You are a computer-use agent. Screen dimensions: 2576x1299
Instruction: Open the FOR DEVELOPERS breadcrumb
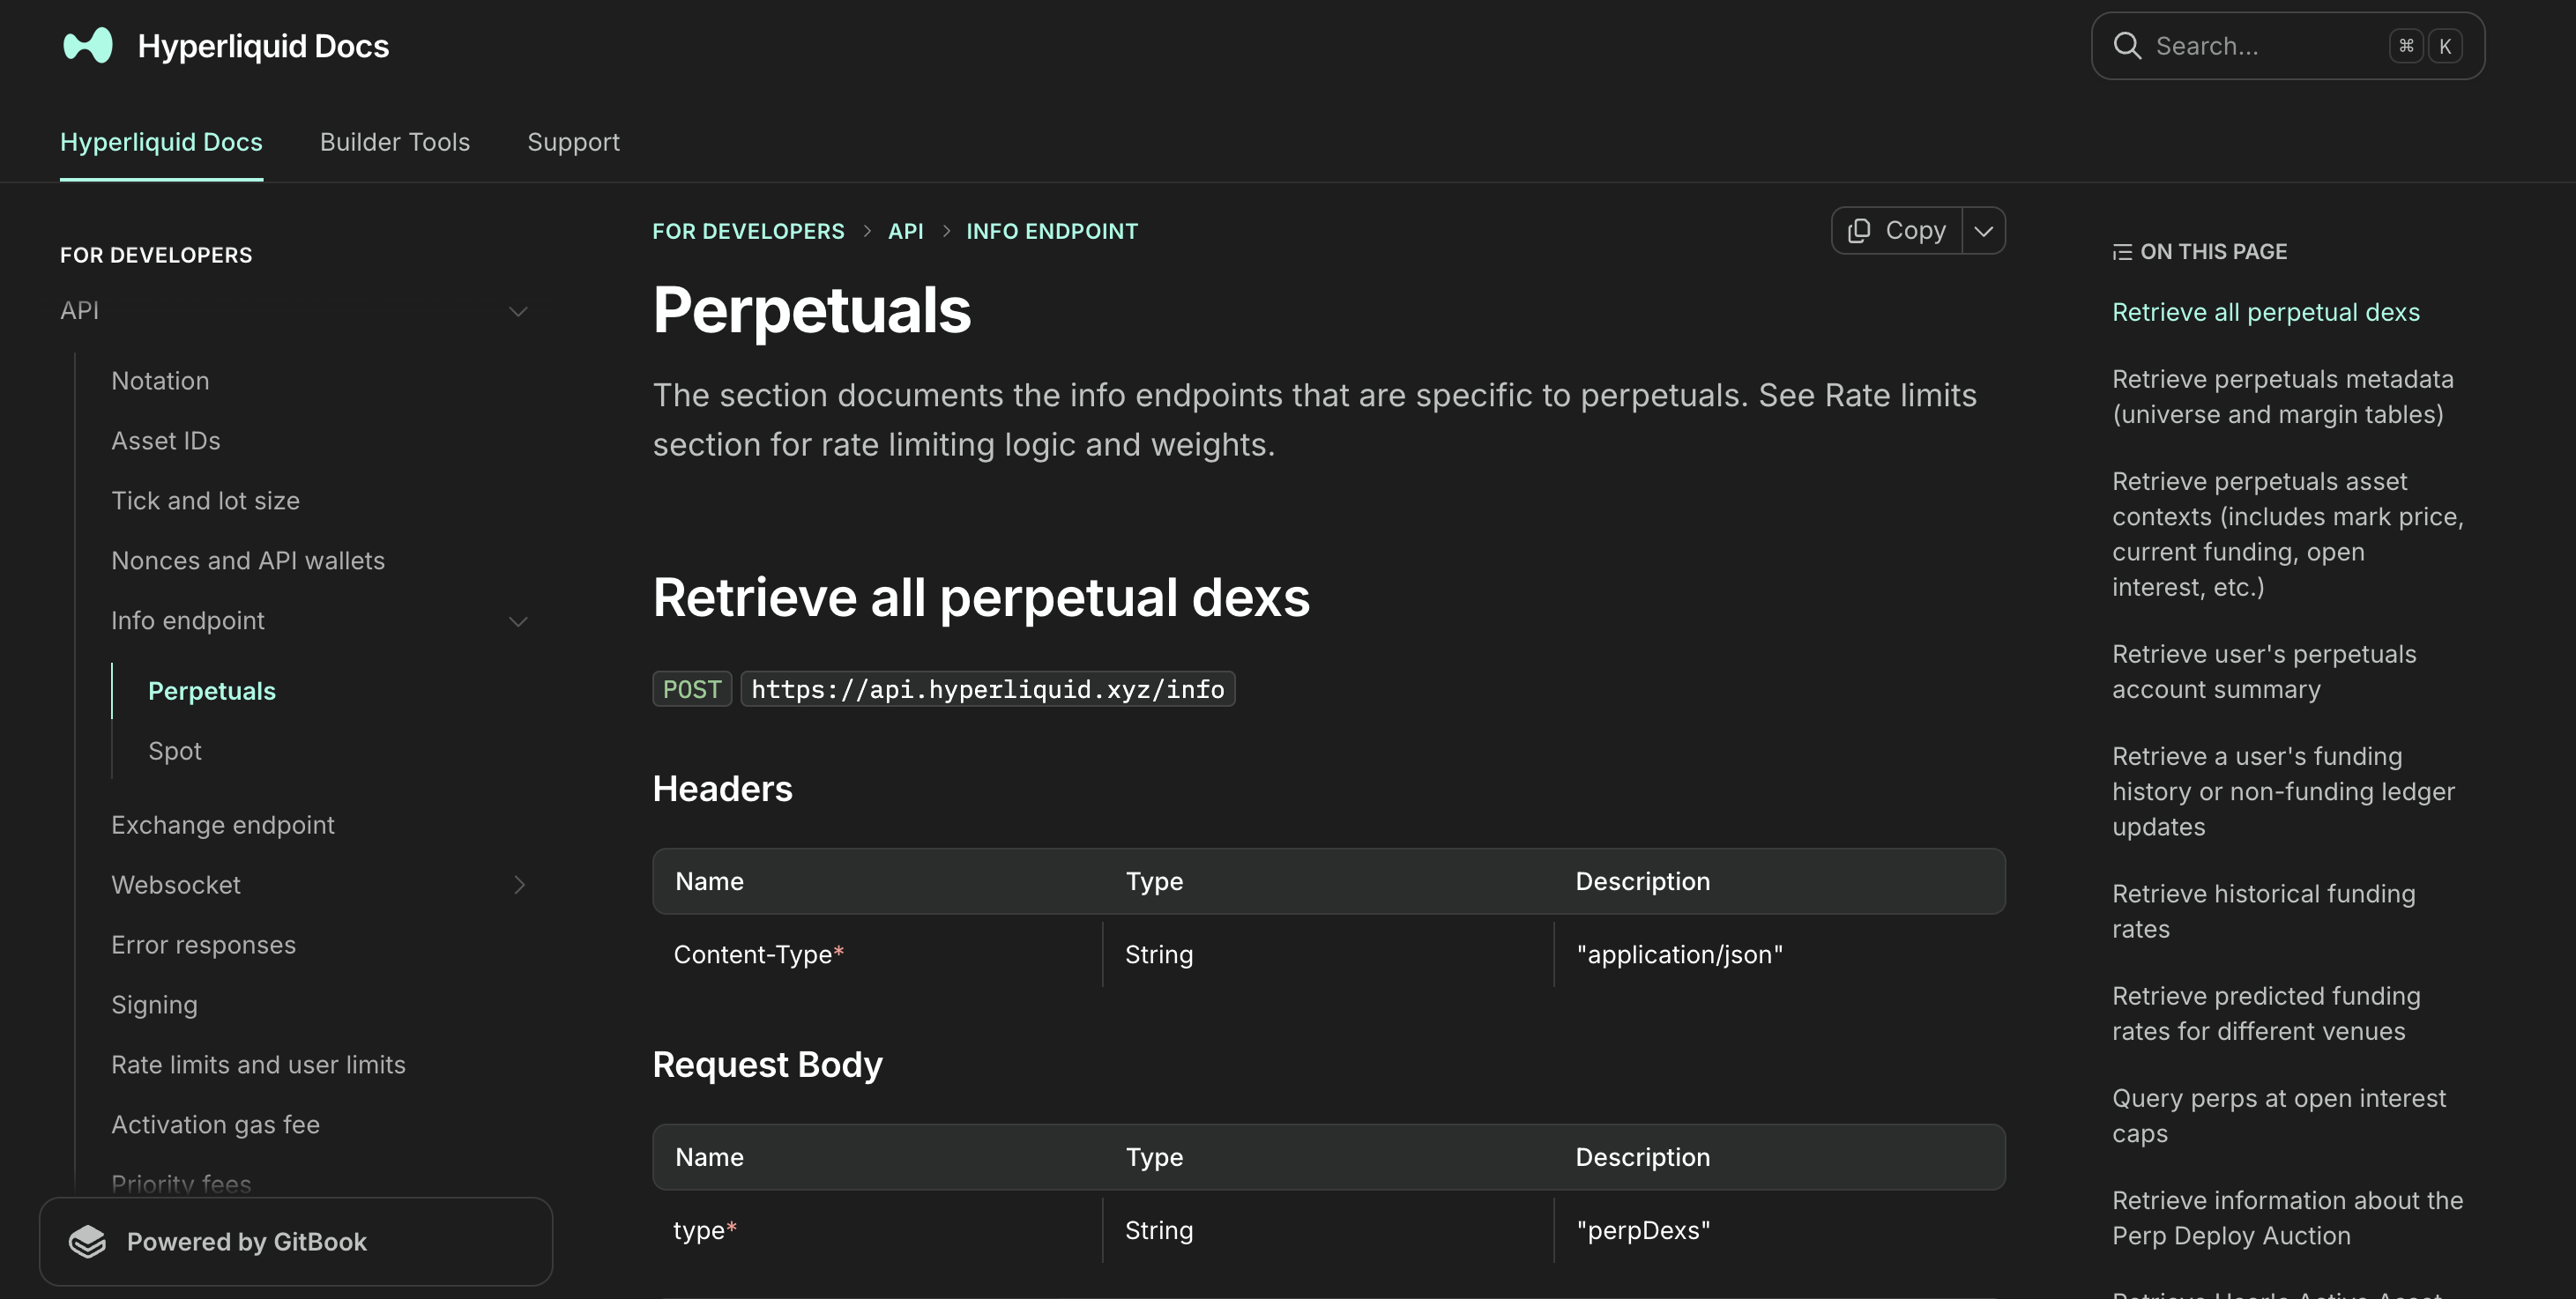pyautogui.click(x=748, y=231)
